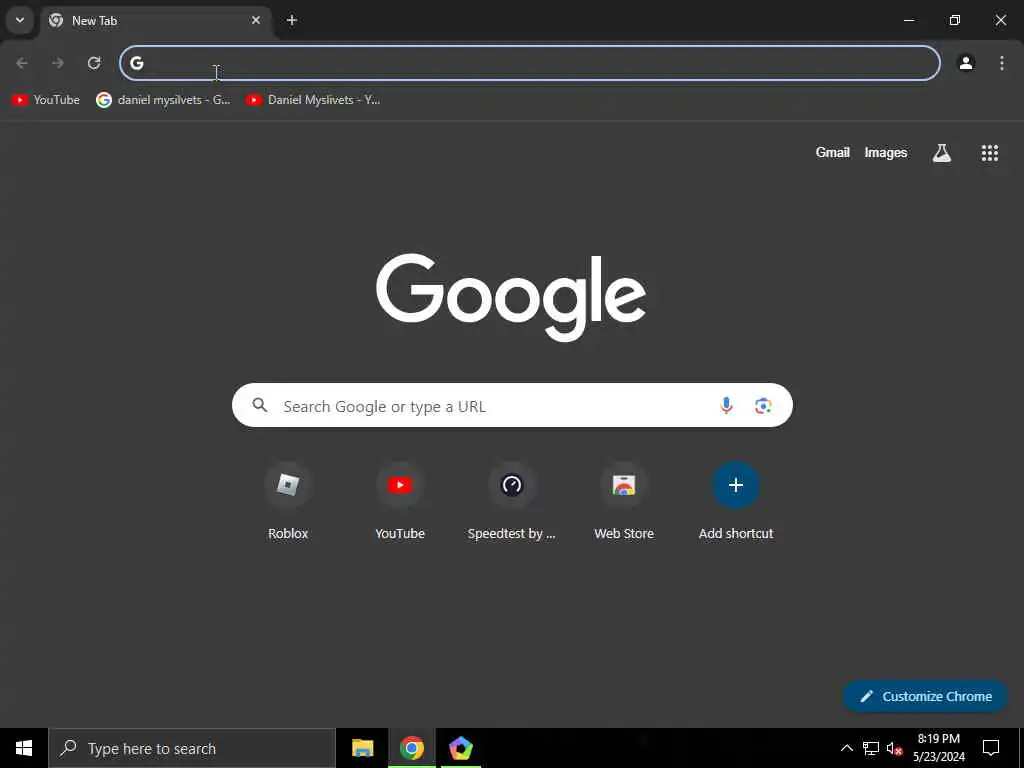Open Chrome three-dot menu
Image resolution: width=1024 pixels, height=768 pixels.
[1002, 63]
